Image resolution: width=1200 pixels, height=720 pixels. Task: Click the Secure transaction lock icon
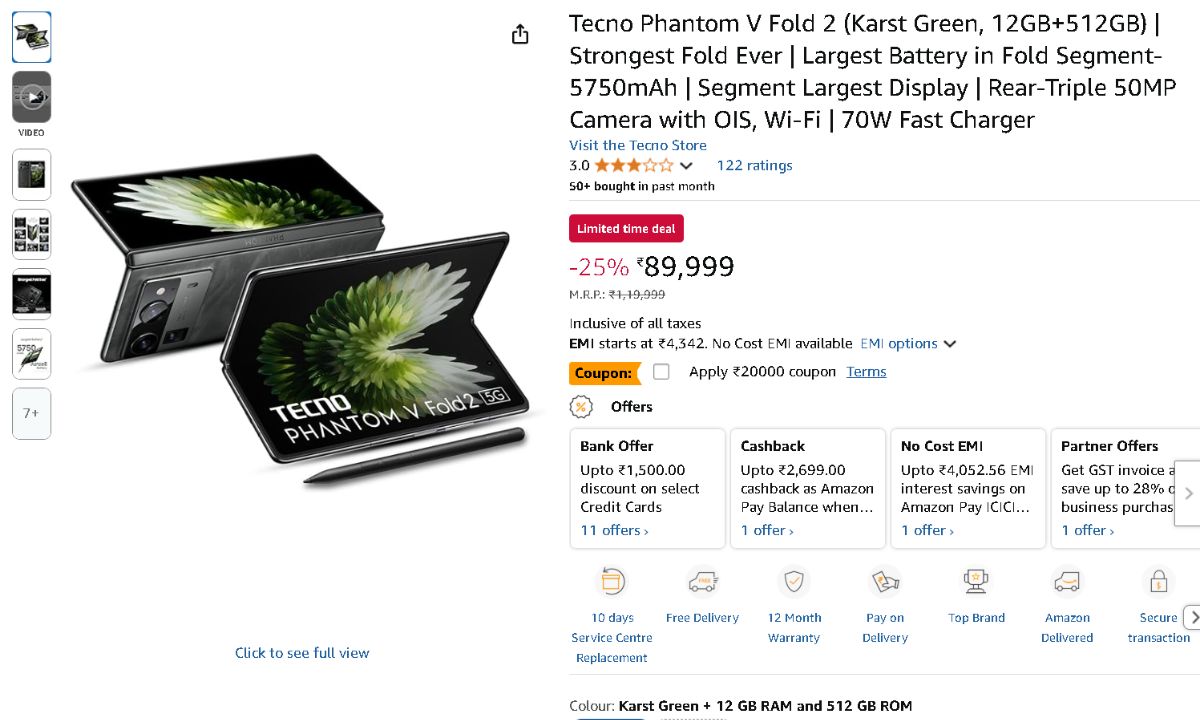tap(1158, 581)
